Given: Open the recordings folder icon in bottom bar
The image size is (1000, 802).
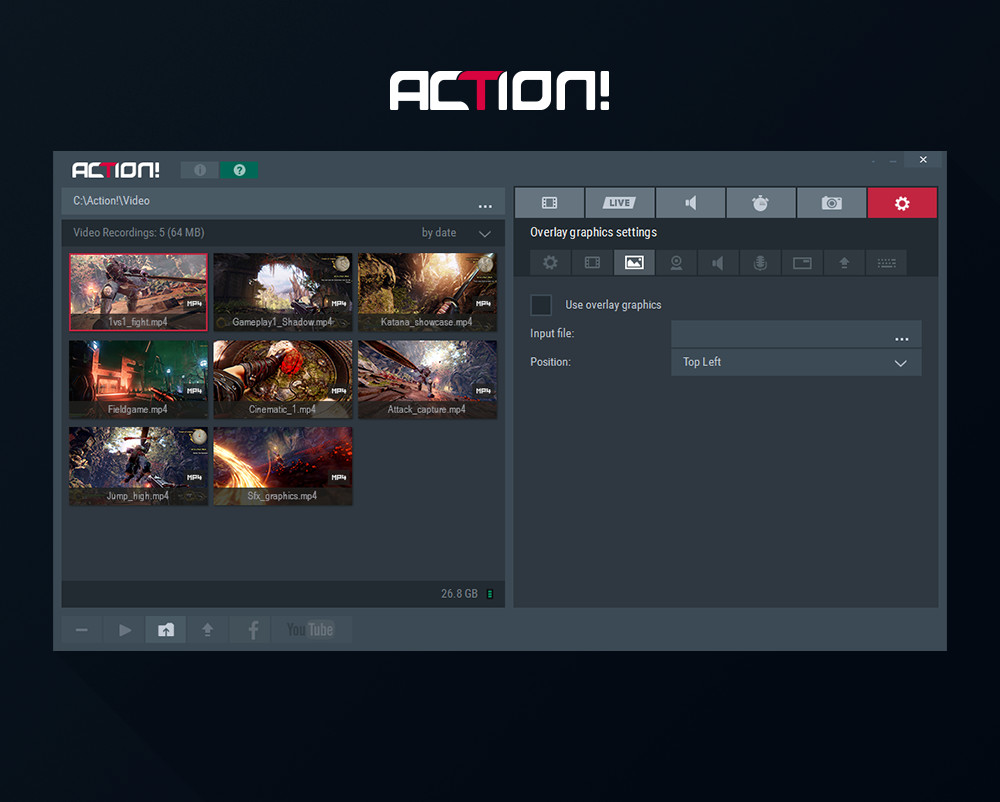Looking at the screenshot, I should pyautogui.click(x=166, y=630).
